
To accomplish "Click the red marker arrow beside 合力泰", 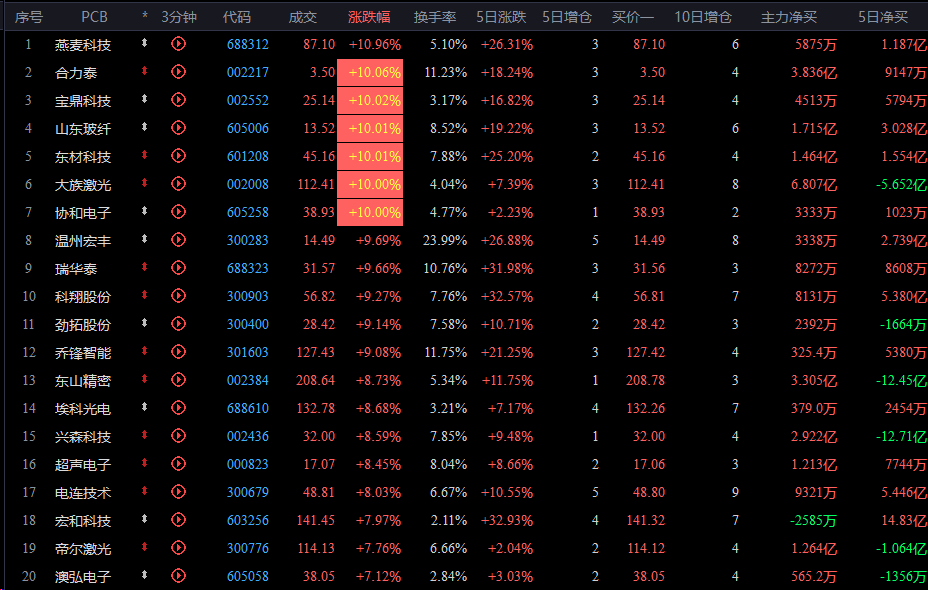I will (144, 71).
